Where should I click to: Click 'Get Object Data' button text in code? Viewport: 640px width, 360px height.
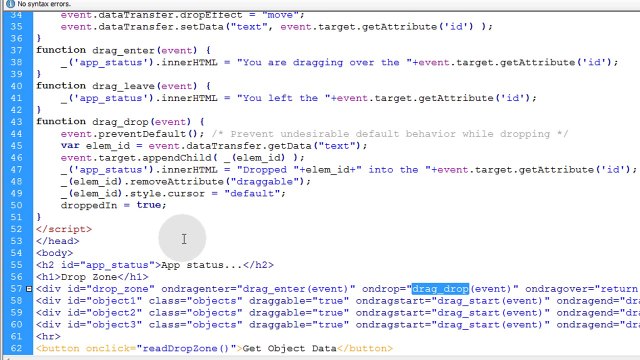(289, 349)
